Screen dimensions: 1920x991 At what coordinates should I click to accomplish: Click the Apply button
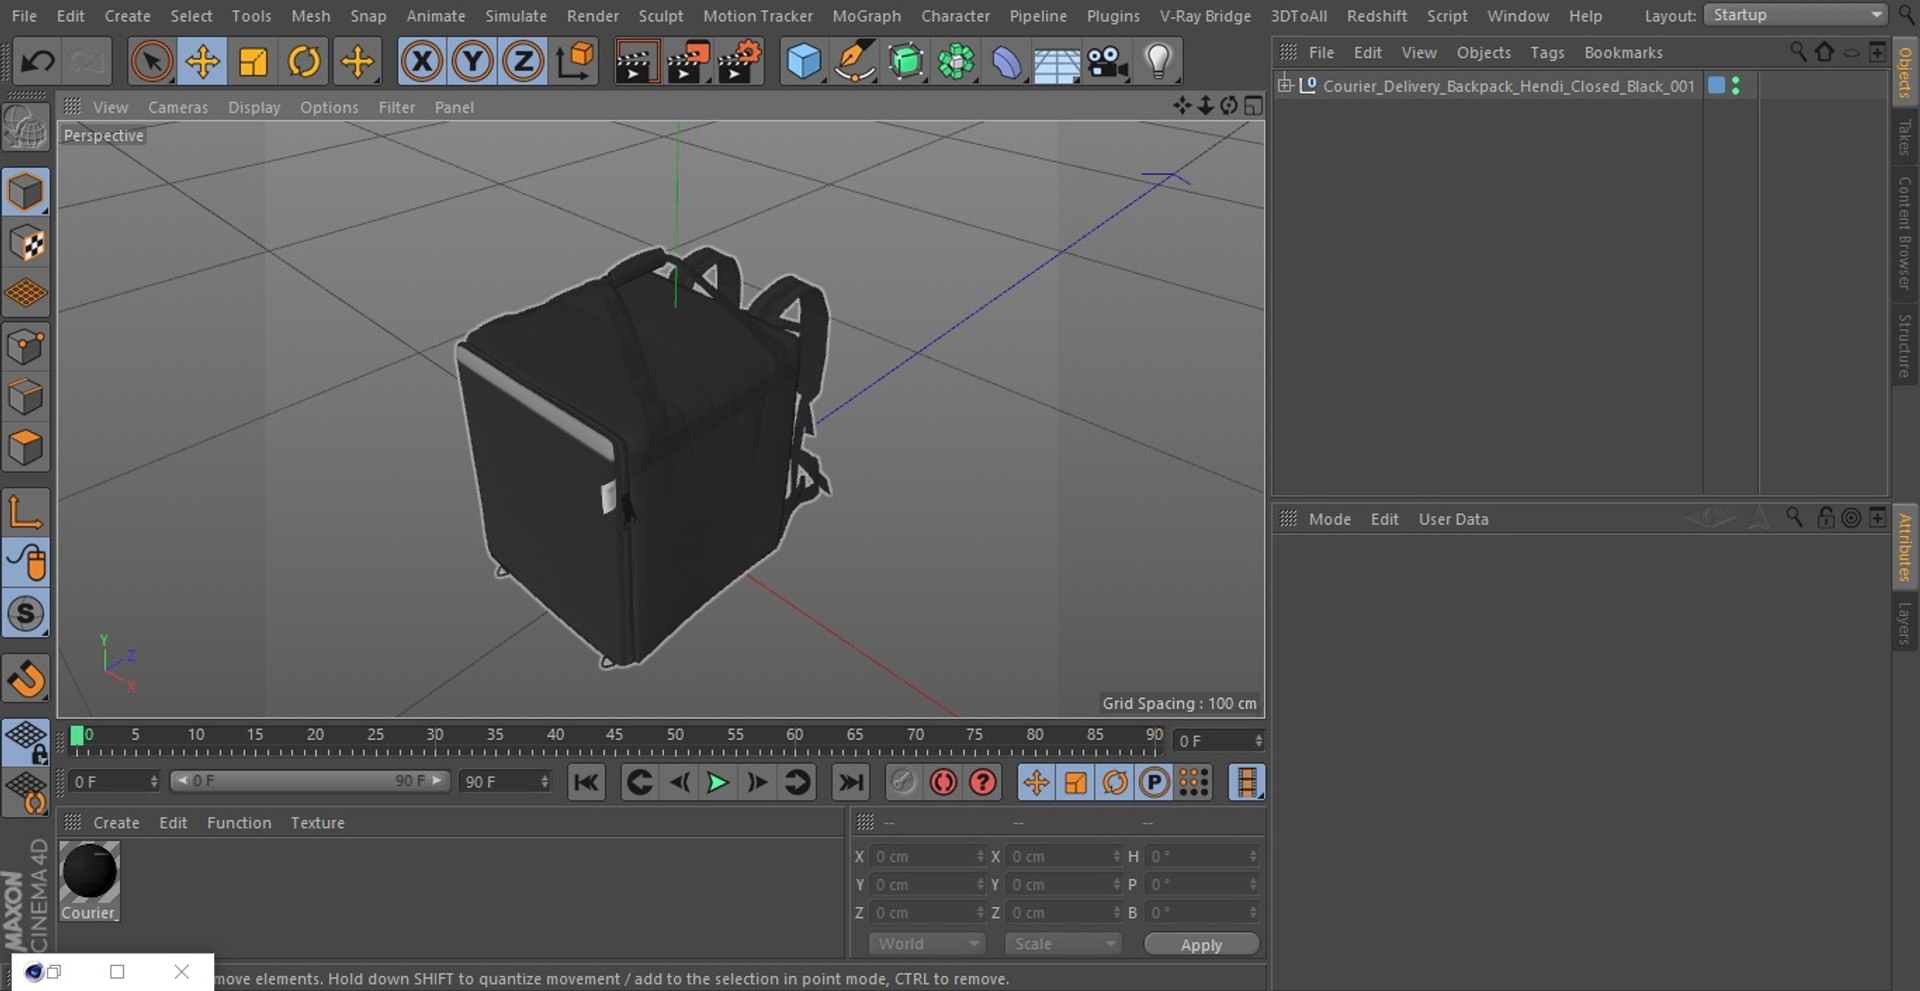[x=1201, y=945]
